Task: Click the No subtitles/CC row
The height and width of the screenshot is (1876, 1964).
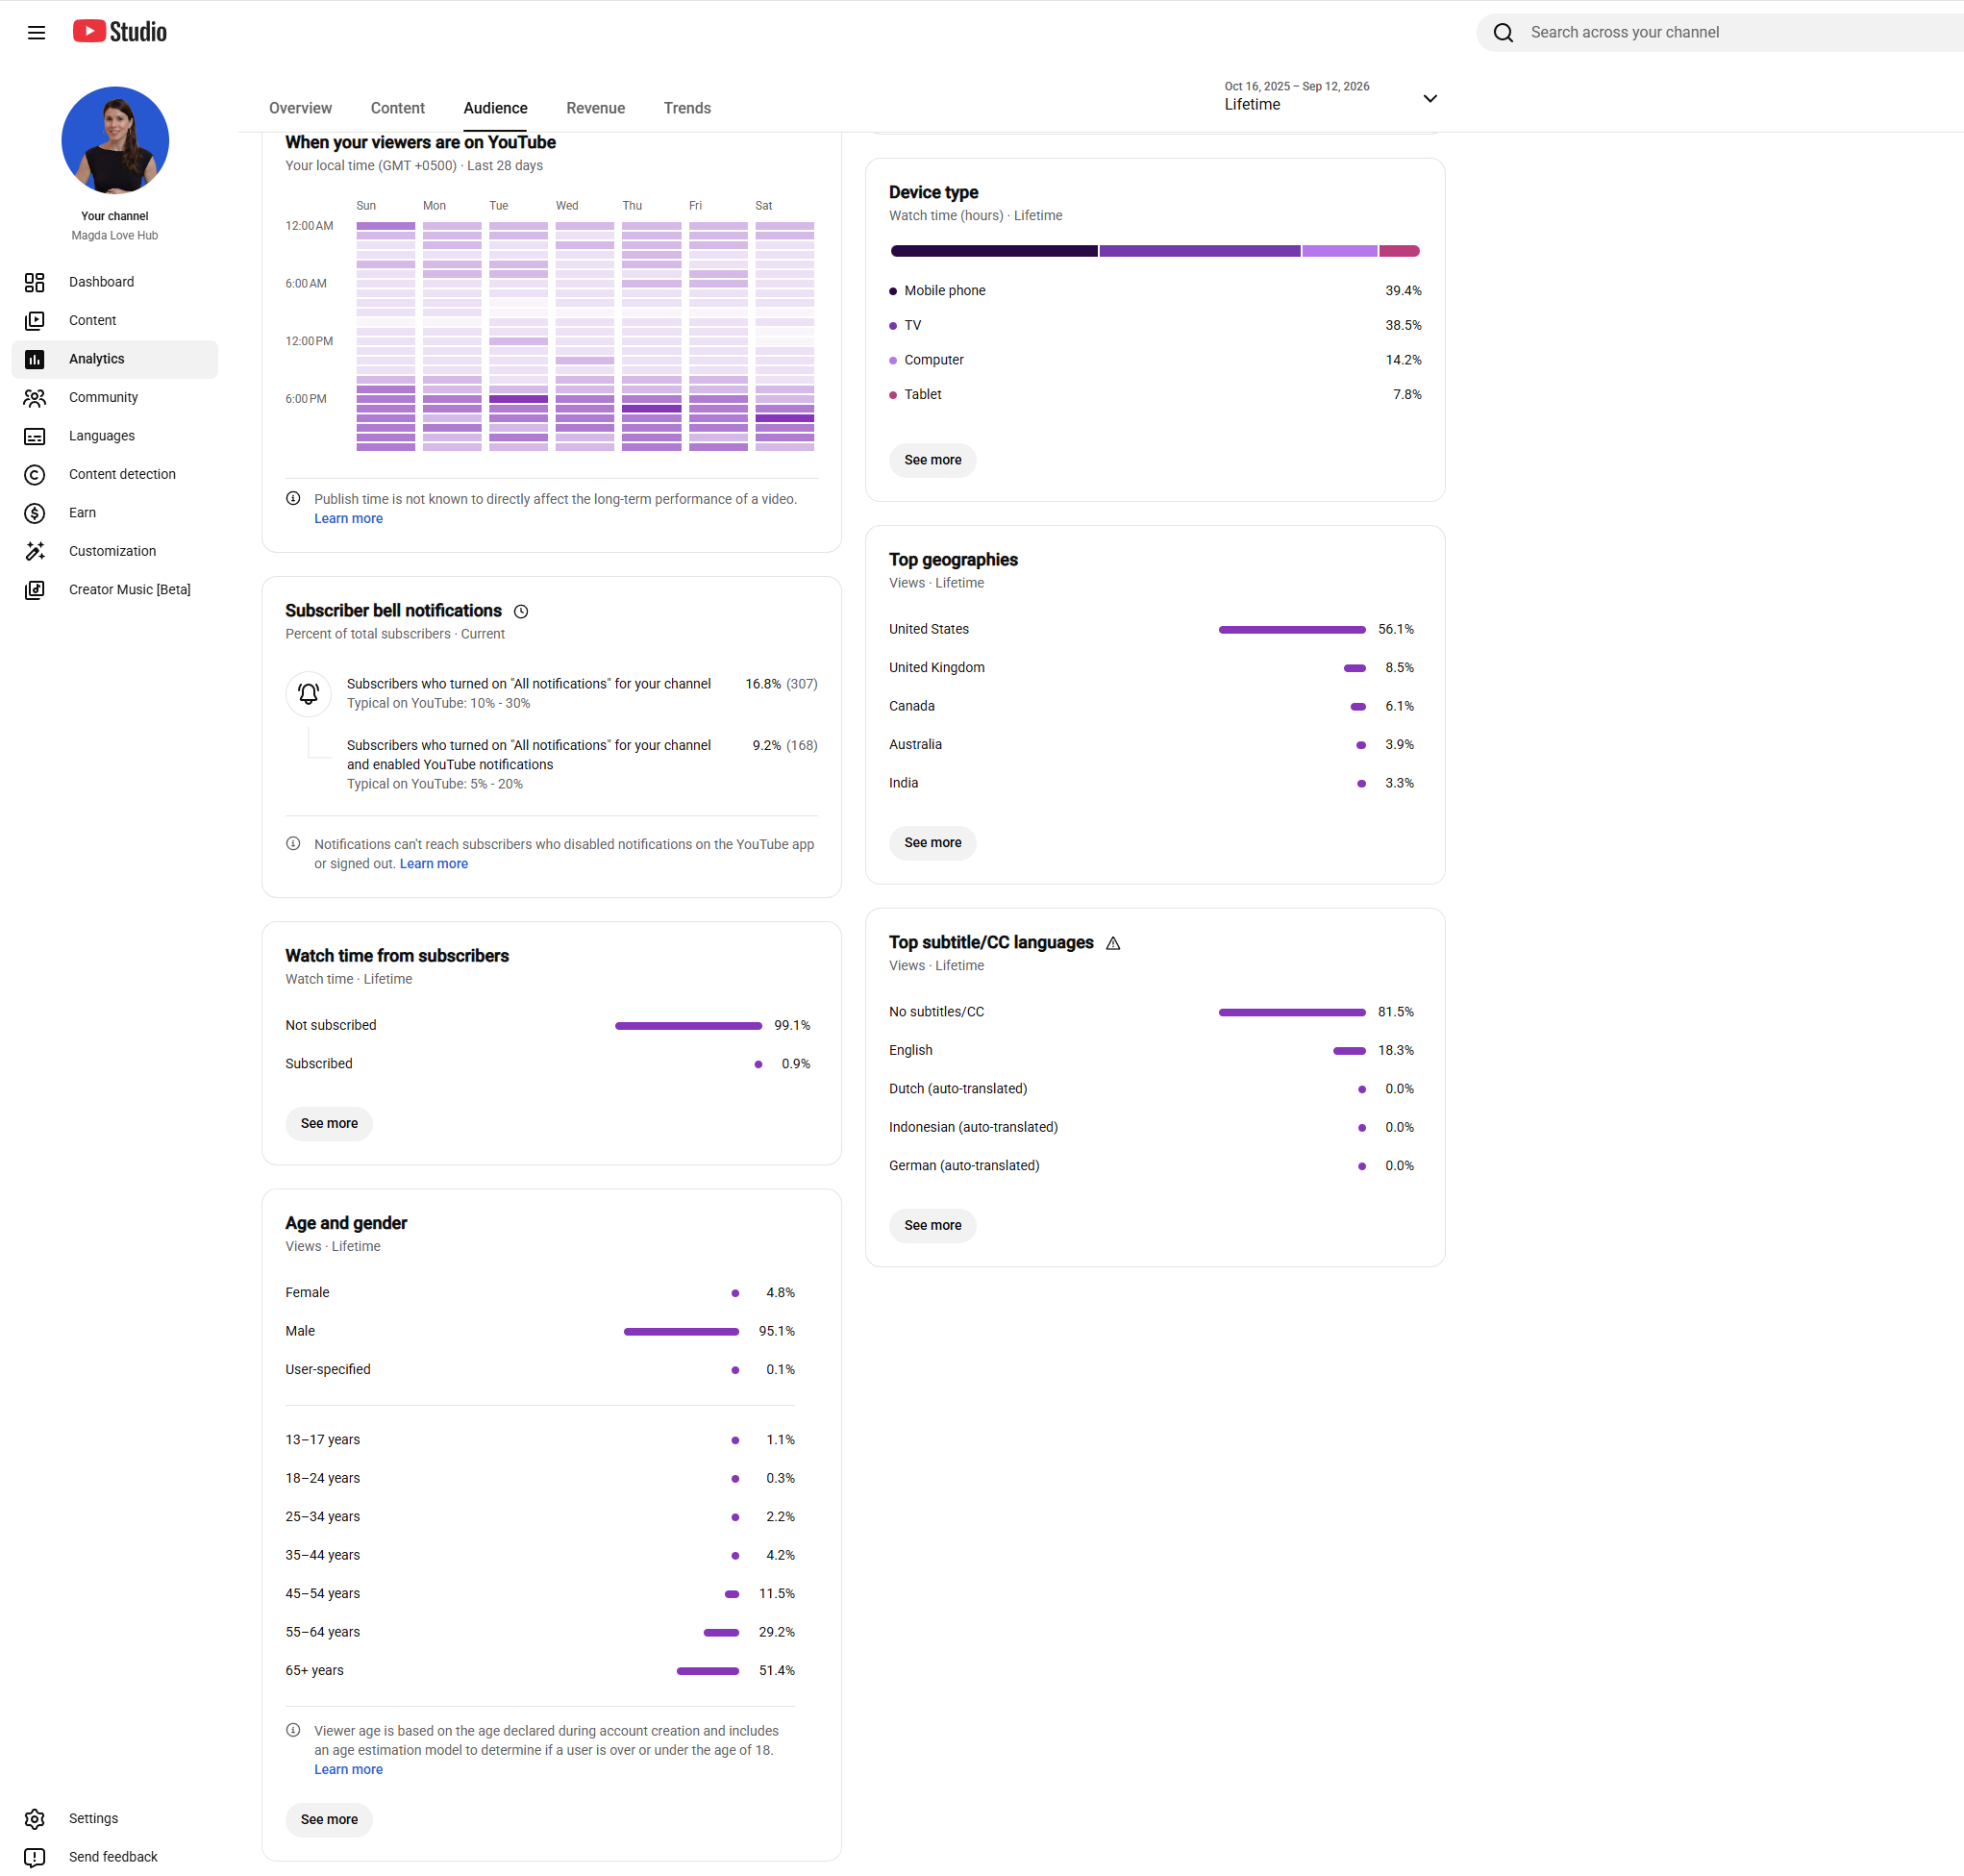Action: 1151,1012
